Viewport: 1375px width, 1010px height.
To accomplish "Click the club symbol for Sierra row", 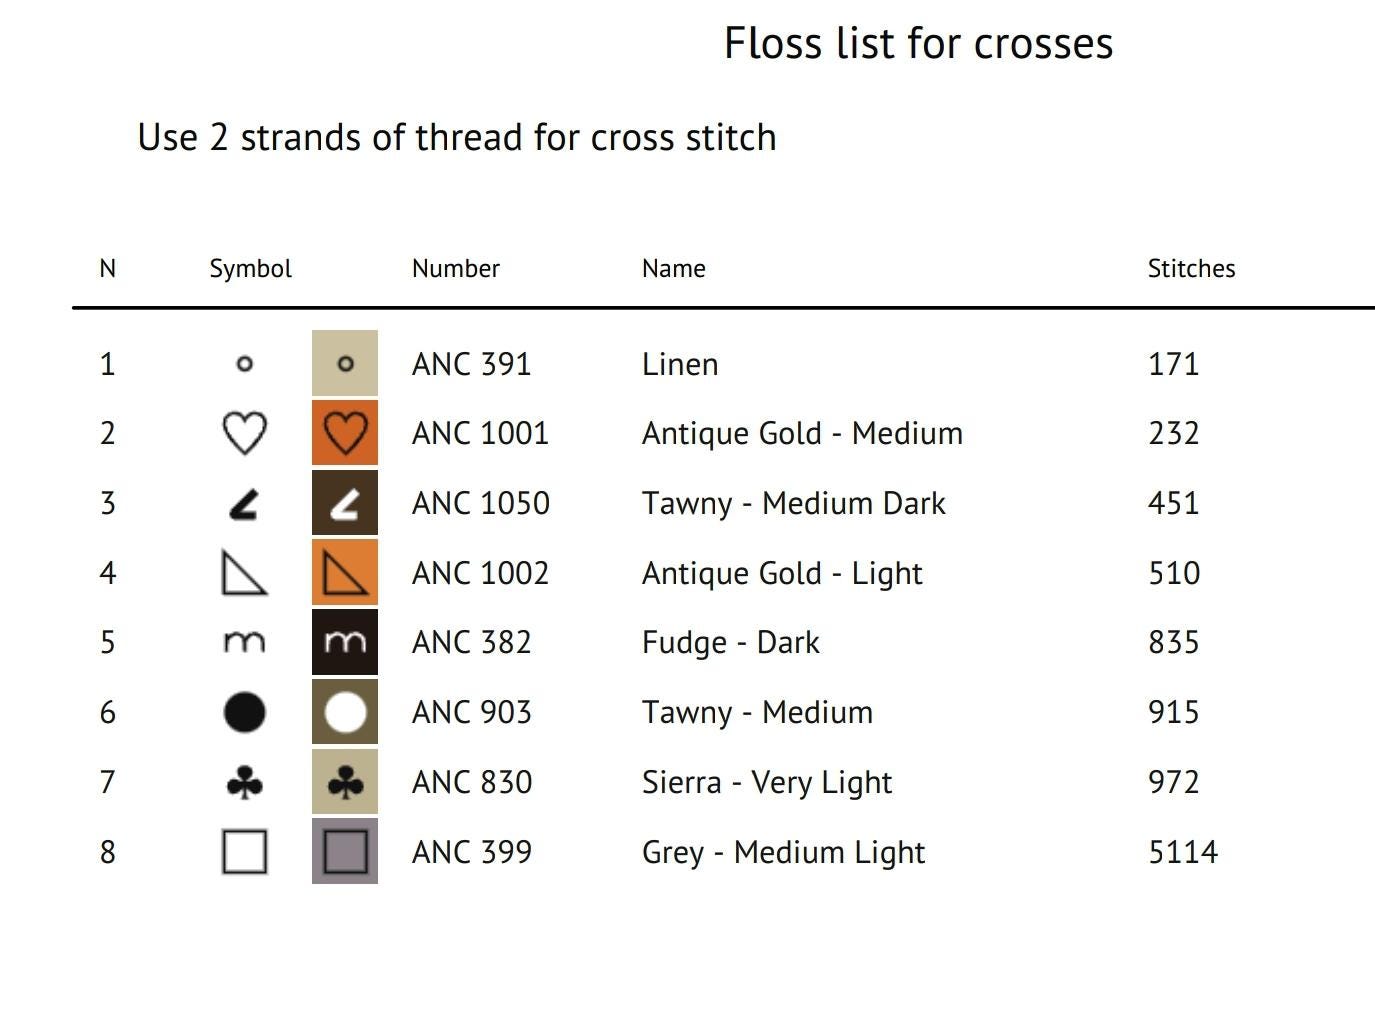I will pos(244,782).
